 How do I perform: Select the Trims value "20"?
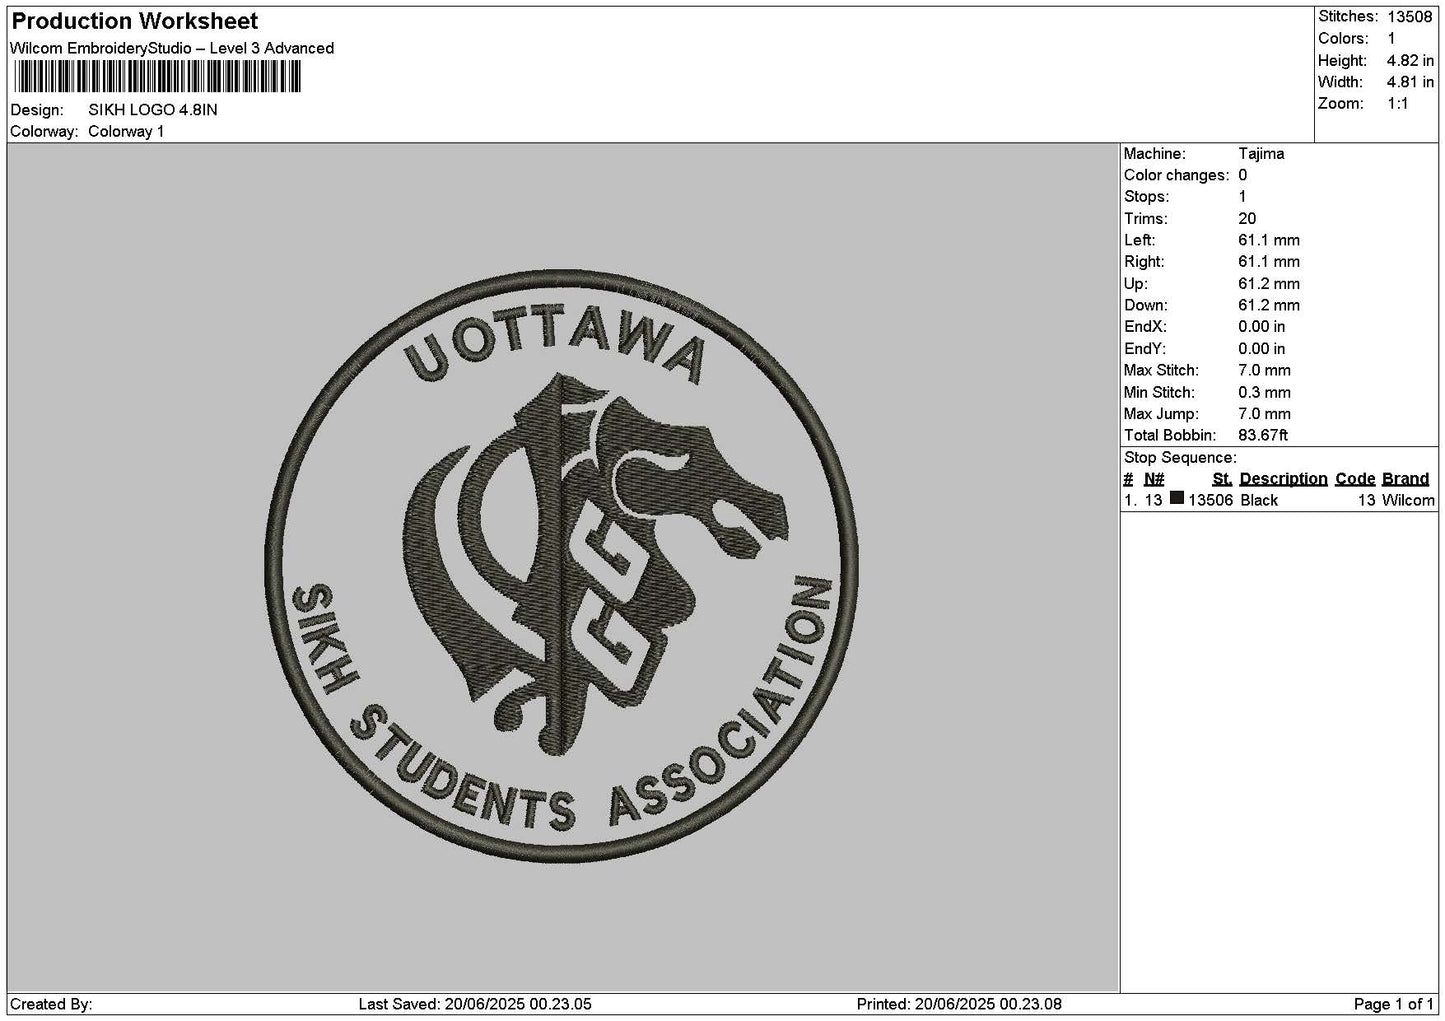click(1247, 219)
